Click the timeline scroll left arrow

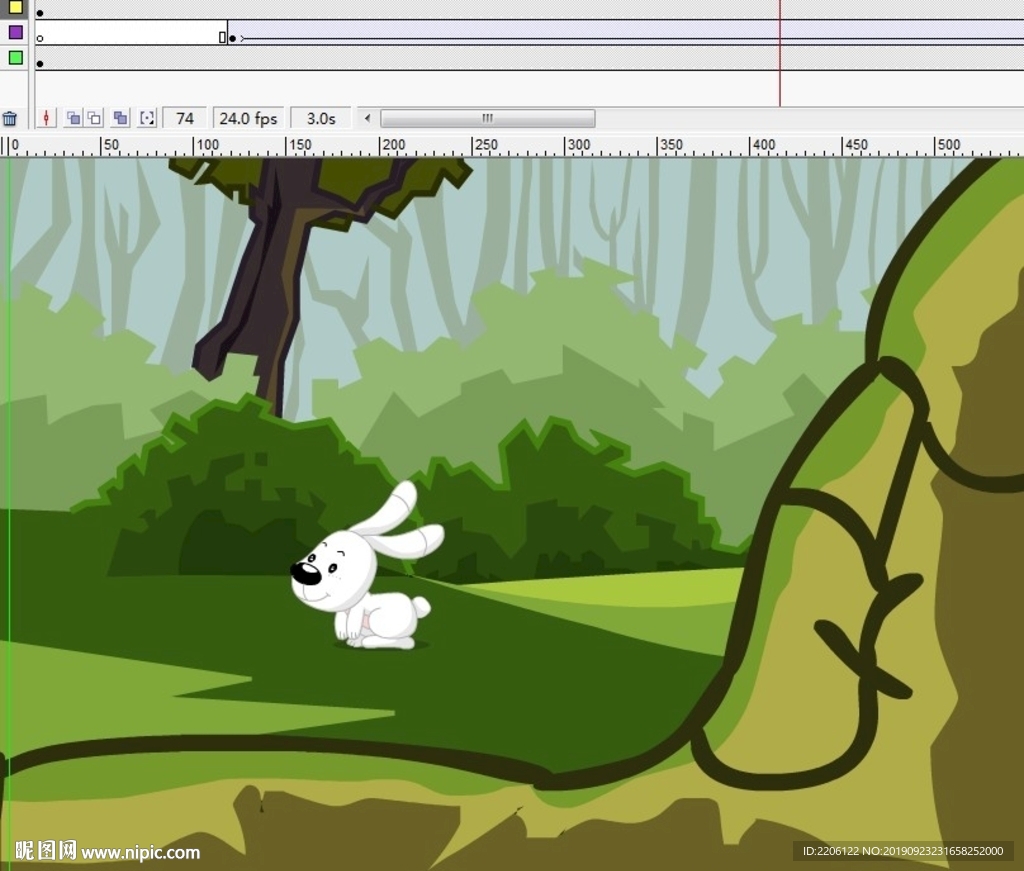pyautogui.click(x=367, y=118)
